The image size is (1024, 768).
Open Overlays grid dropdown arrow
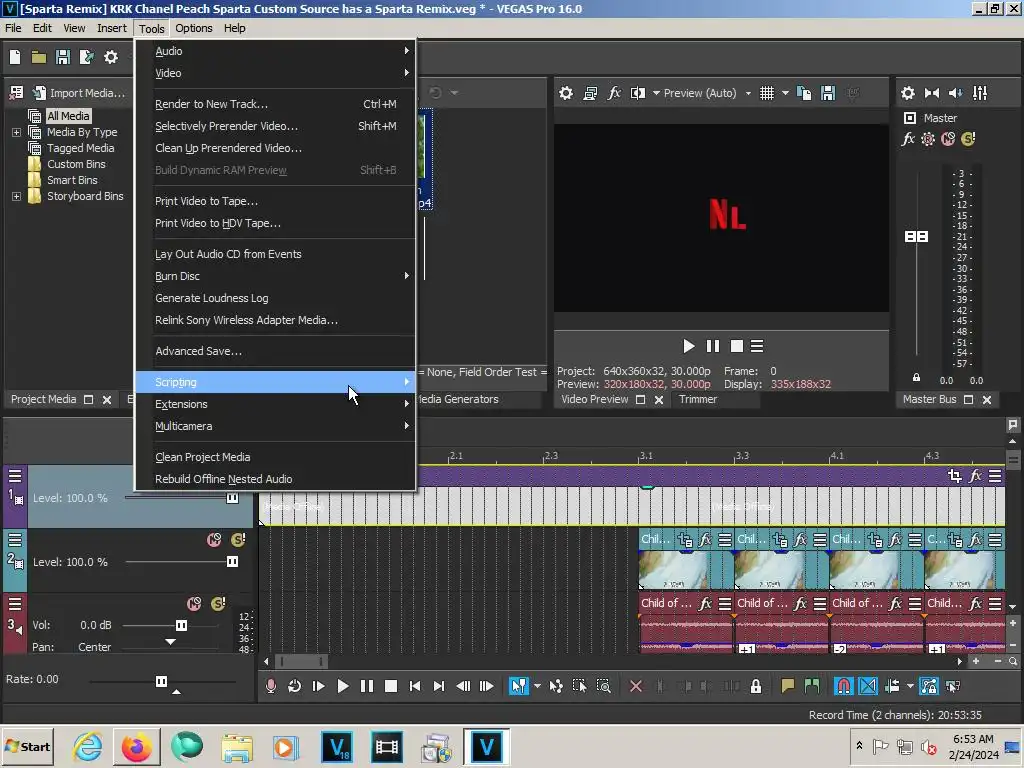coord(785,93)
